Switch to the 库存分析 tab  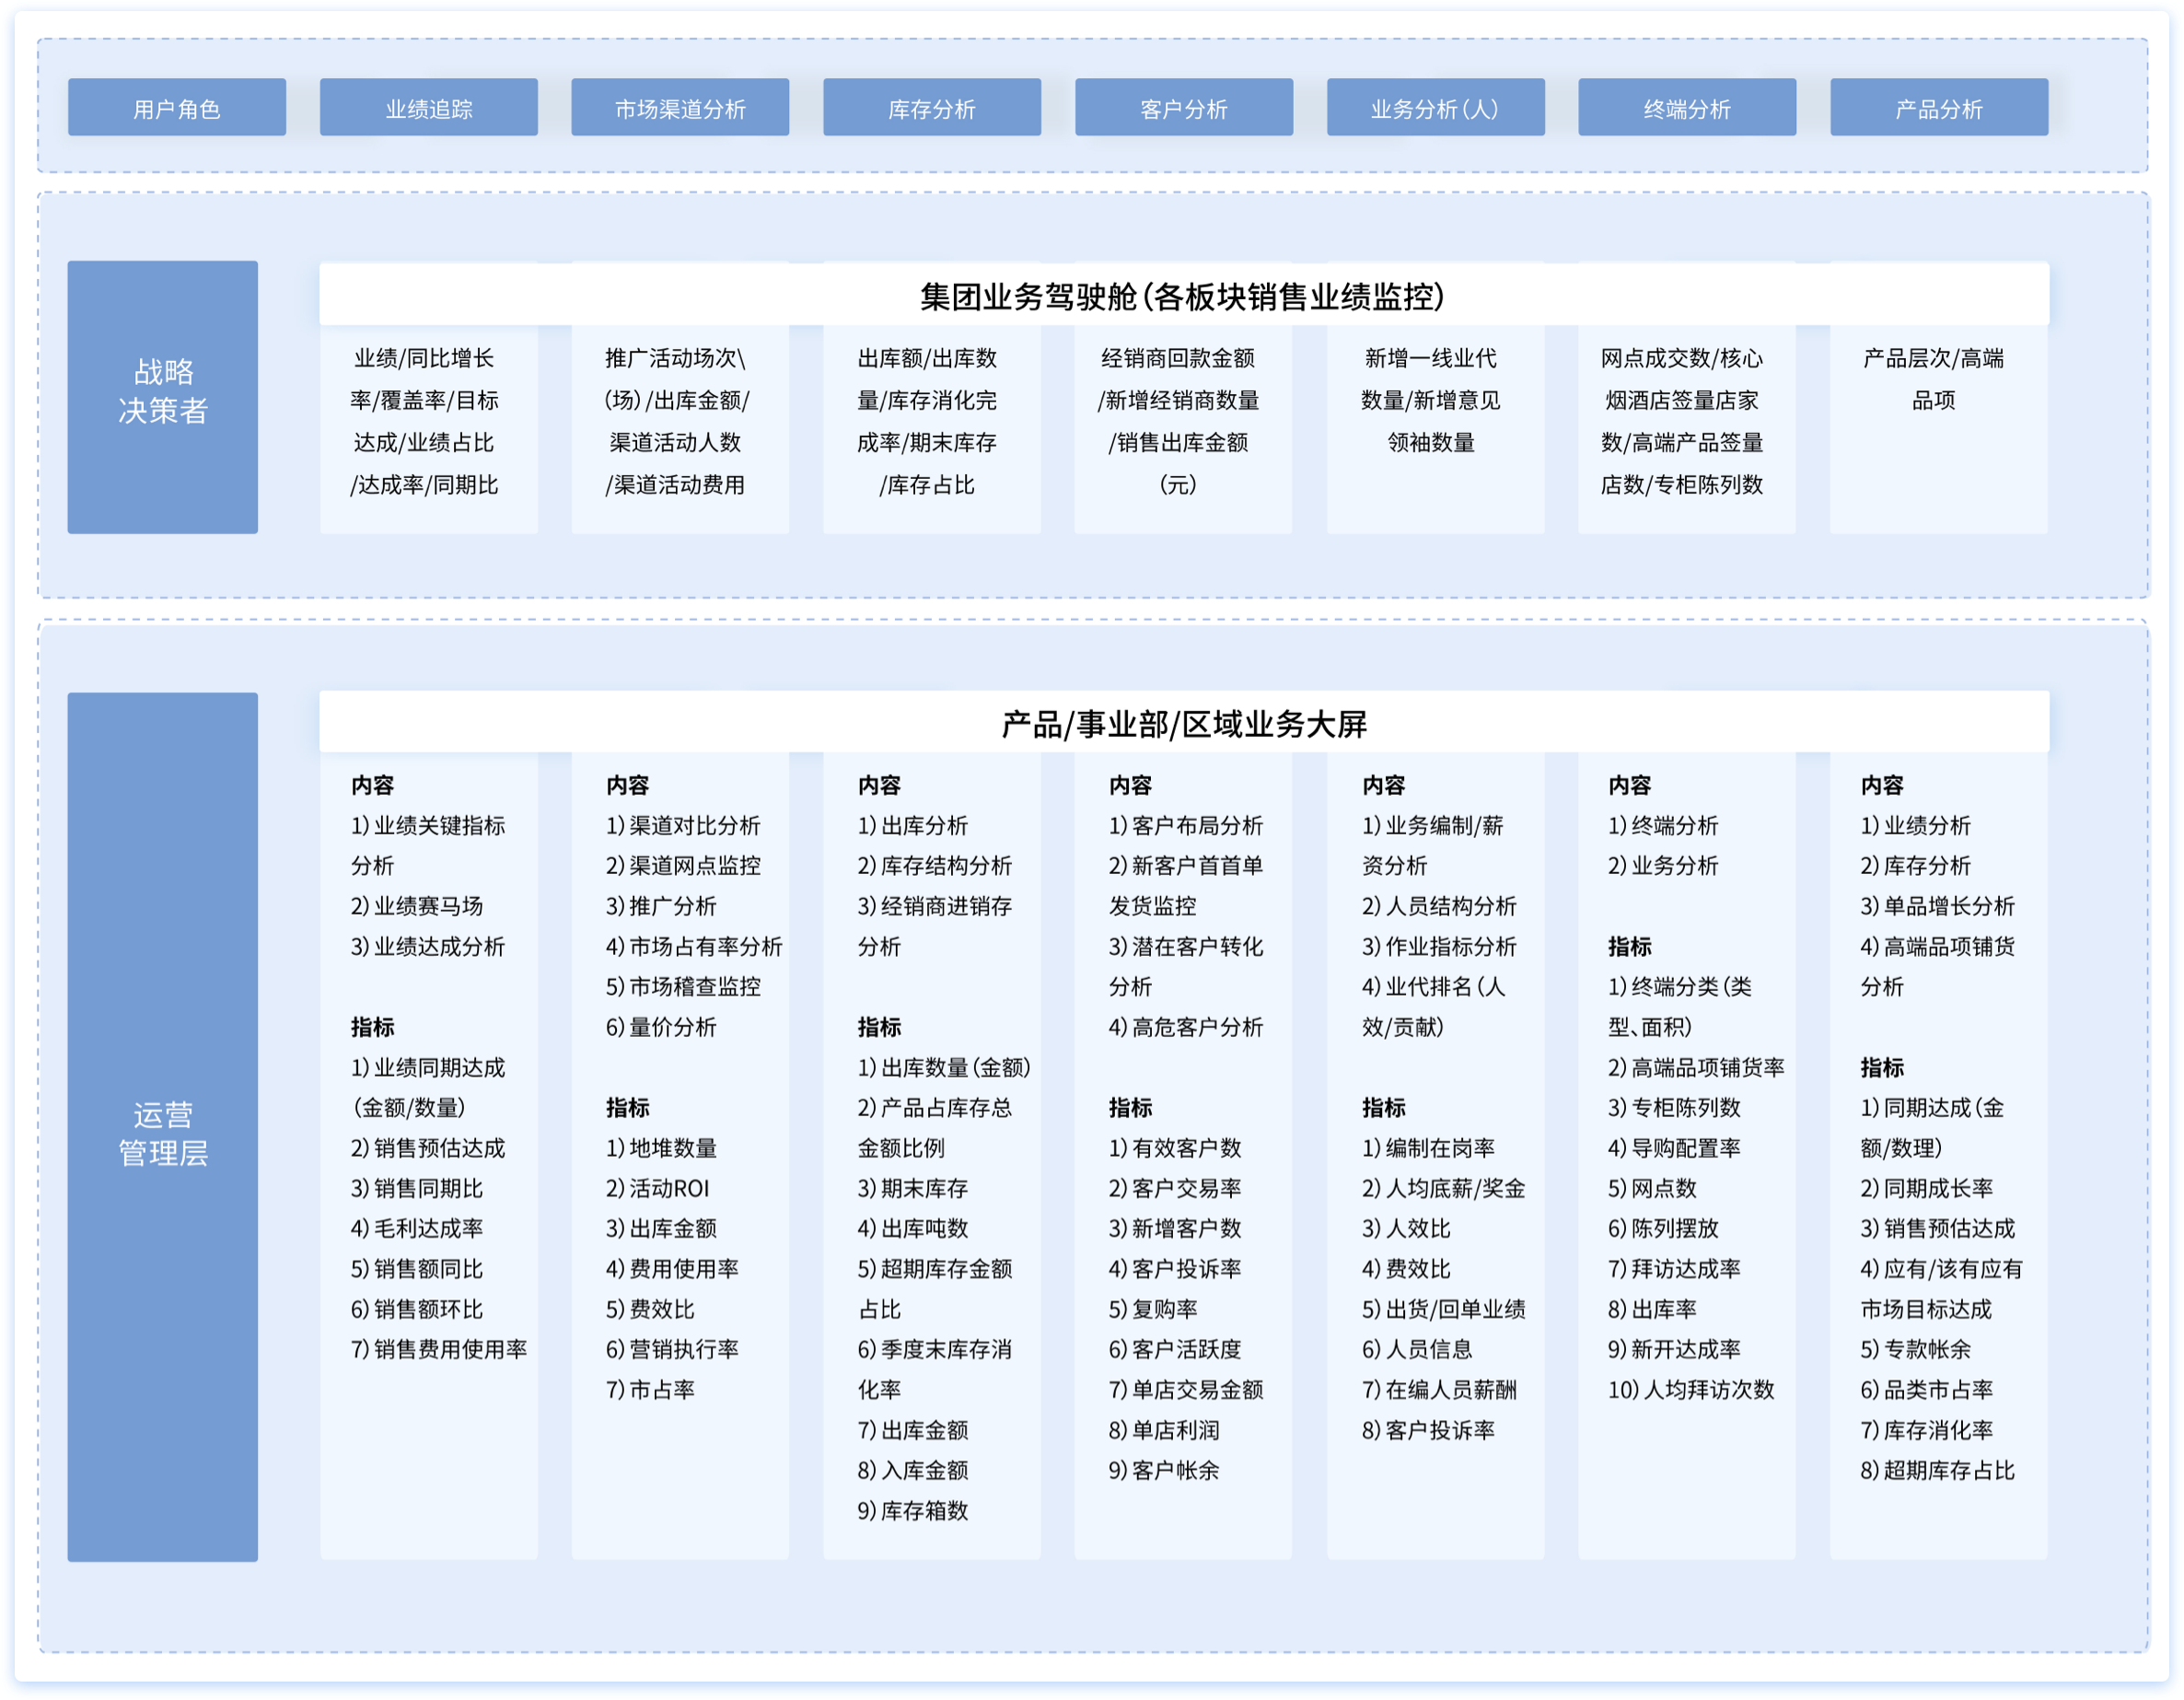pyautogui.click(x=931, y=108)
